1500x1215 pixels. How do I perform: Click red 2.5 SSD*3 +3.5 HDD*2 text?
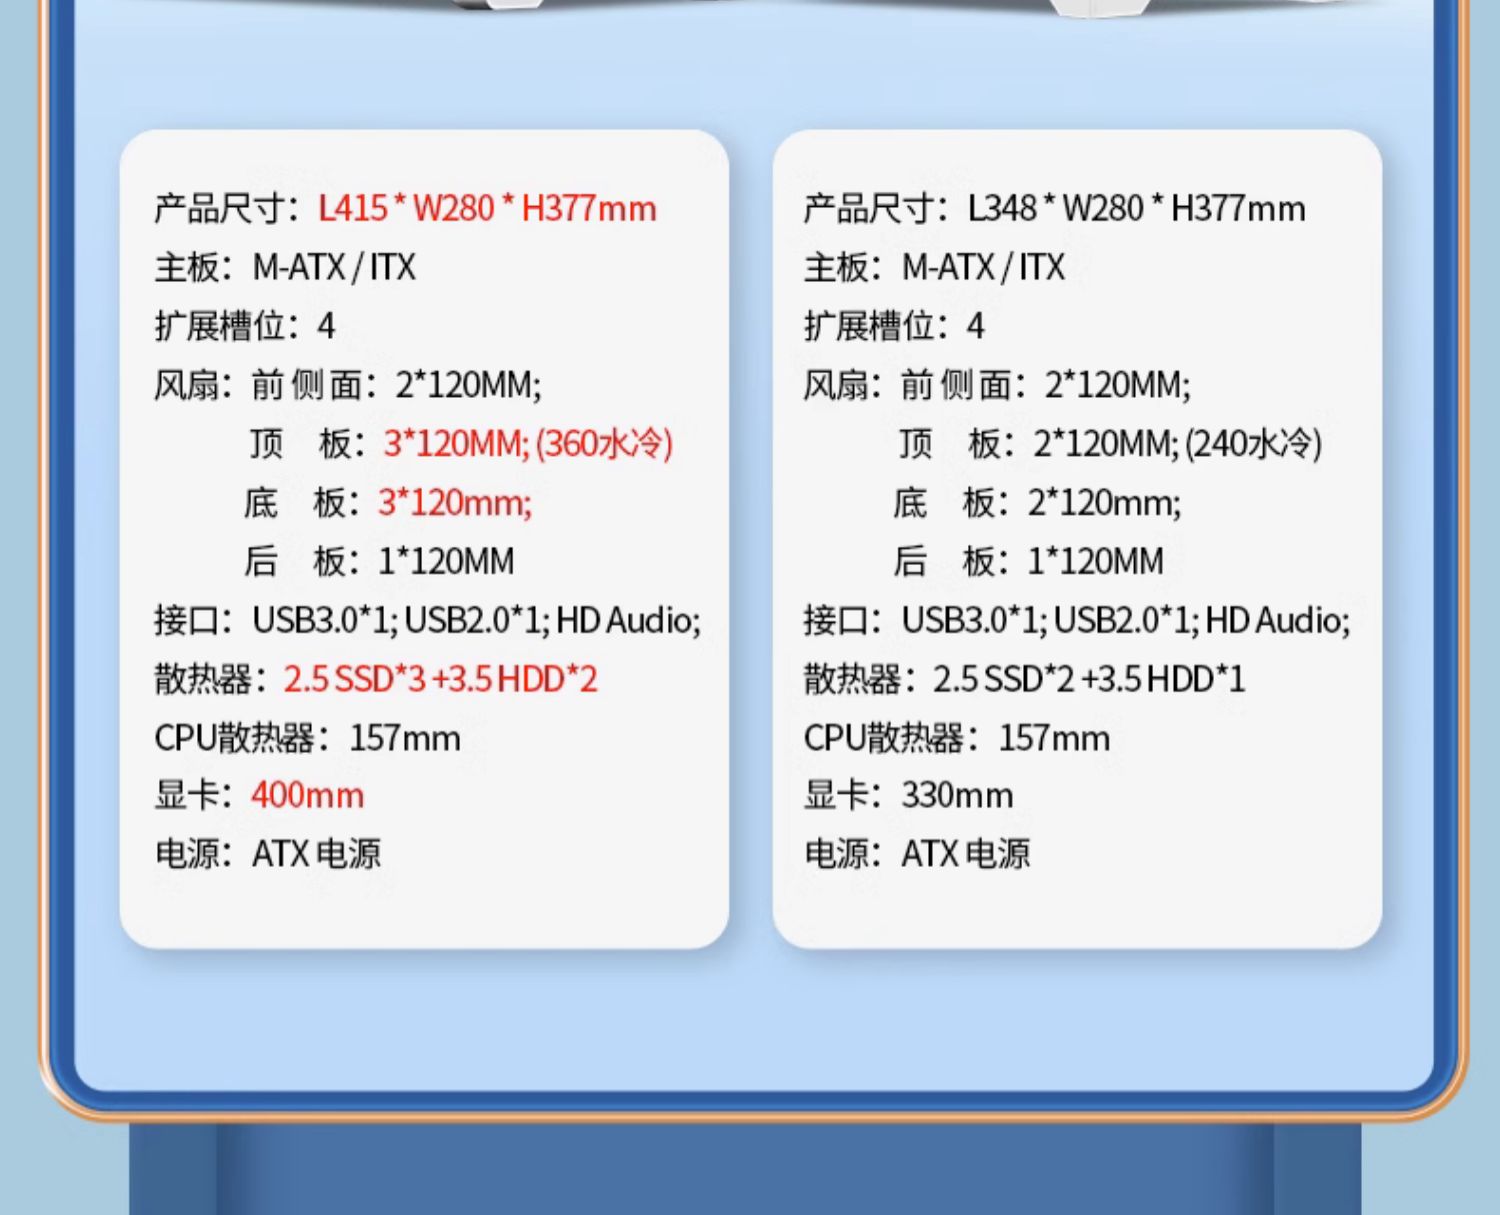440,680
